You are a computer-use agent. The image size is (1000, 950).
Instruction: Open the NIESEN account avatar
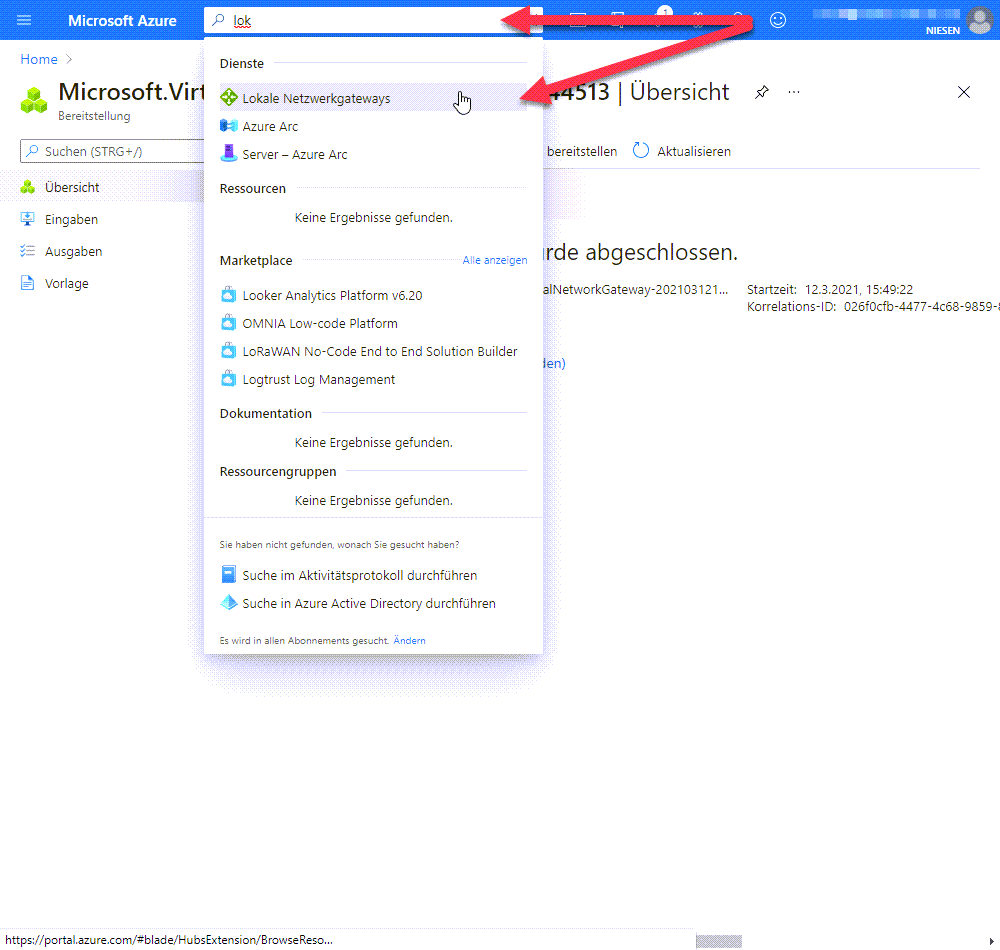click(x=980, y=20)
